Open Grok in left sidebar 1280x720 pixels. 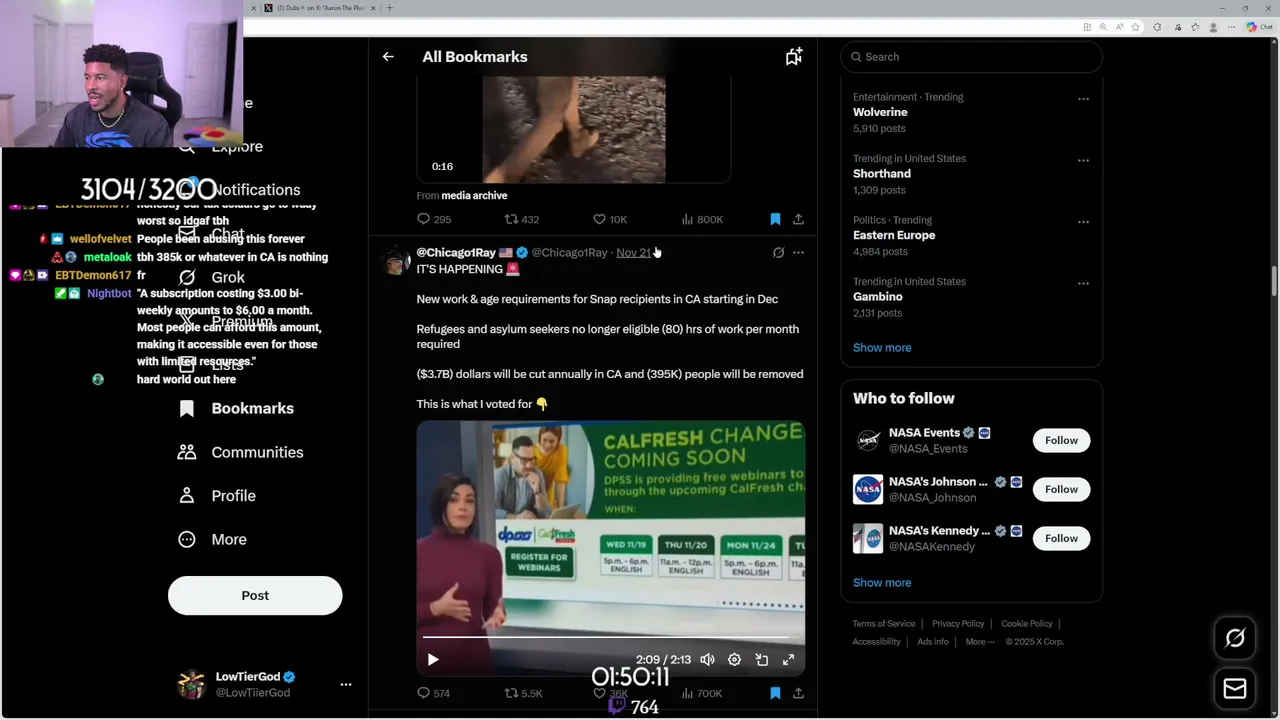[212, 277]
